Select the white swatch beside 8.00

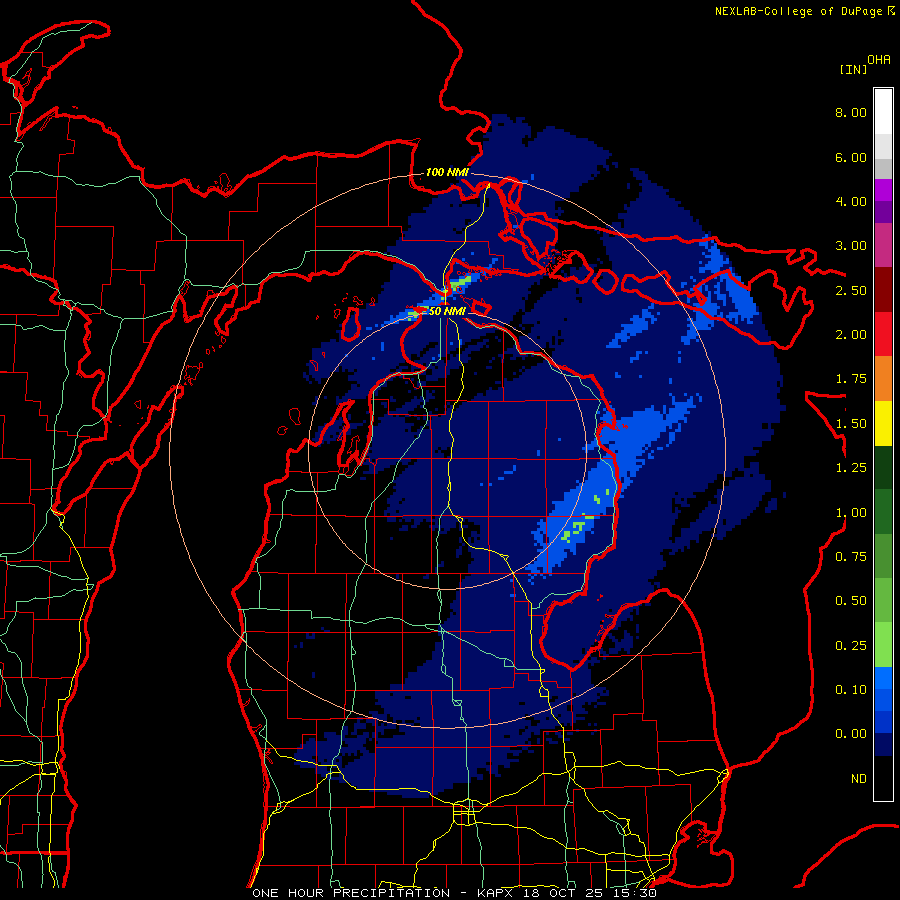pyautogui.click(x=883, y=112)
